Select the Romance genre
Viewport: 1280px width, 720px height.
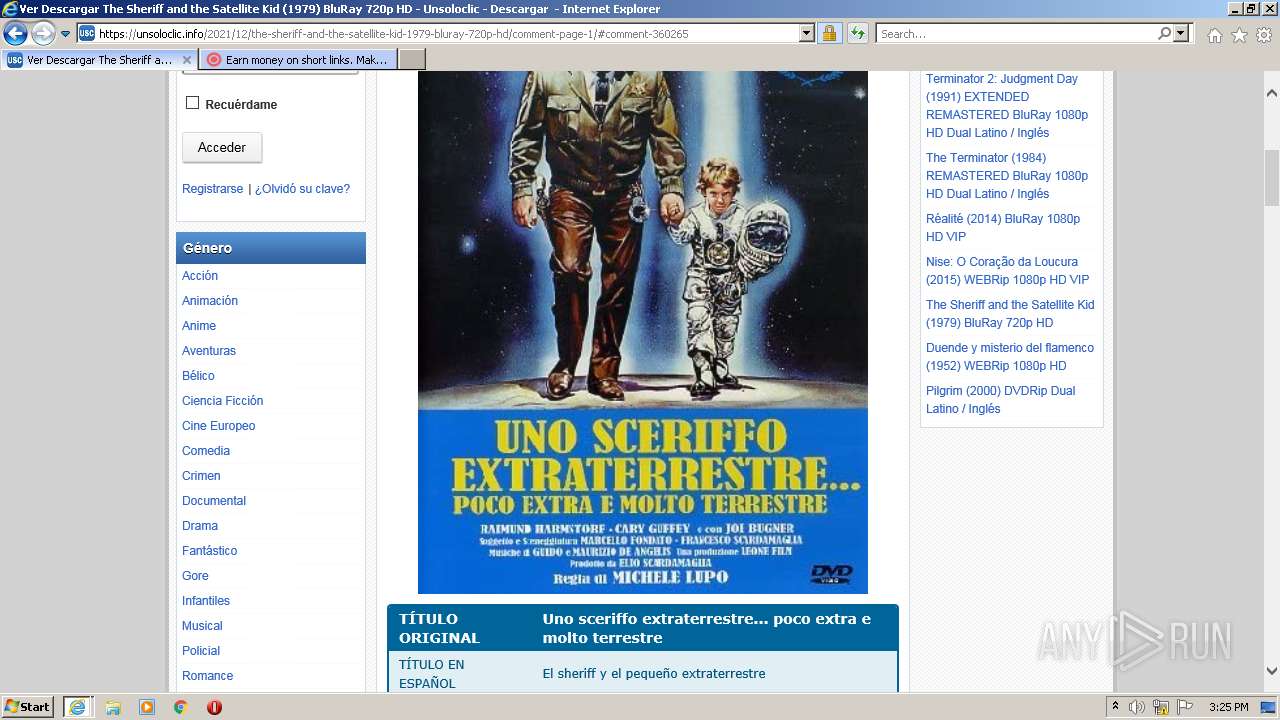pyautogui.click(x=207, y=676)
